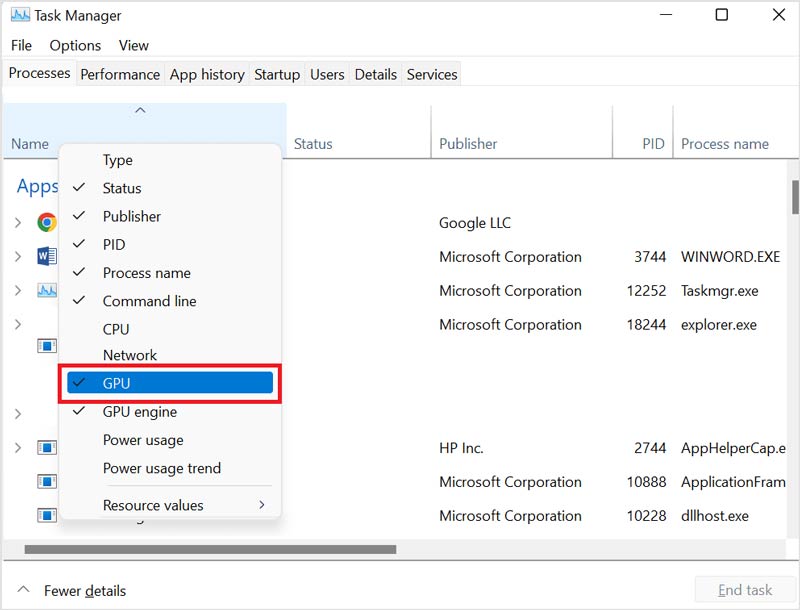Image resolution: width=800 pixels, height=610 pixels.
Task: Uncheck the GPU column option
Action: pyautogui.click(x=170, y=383)
